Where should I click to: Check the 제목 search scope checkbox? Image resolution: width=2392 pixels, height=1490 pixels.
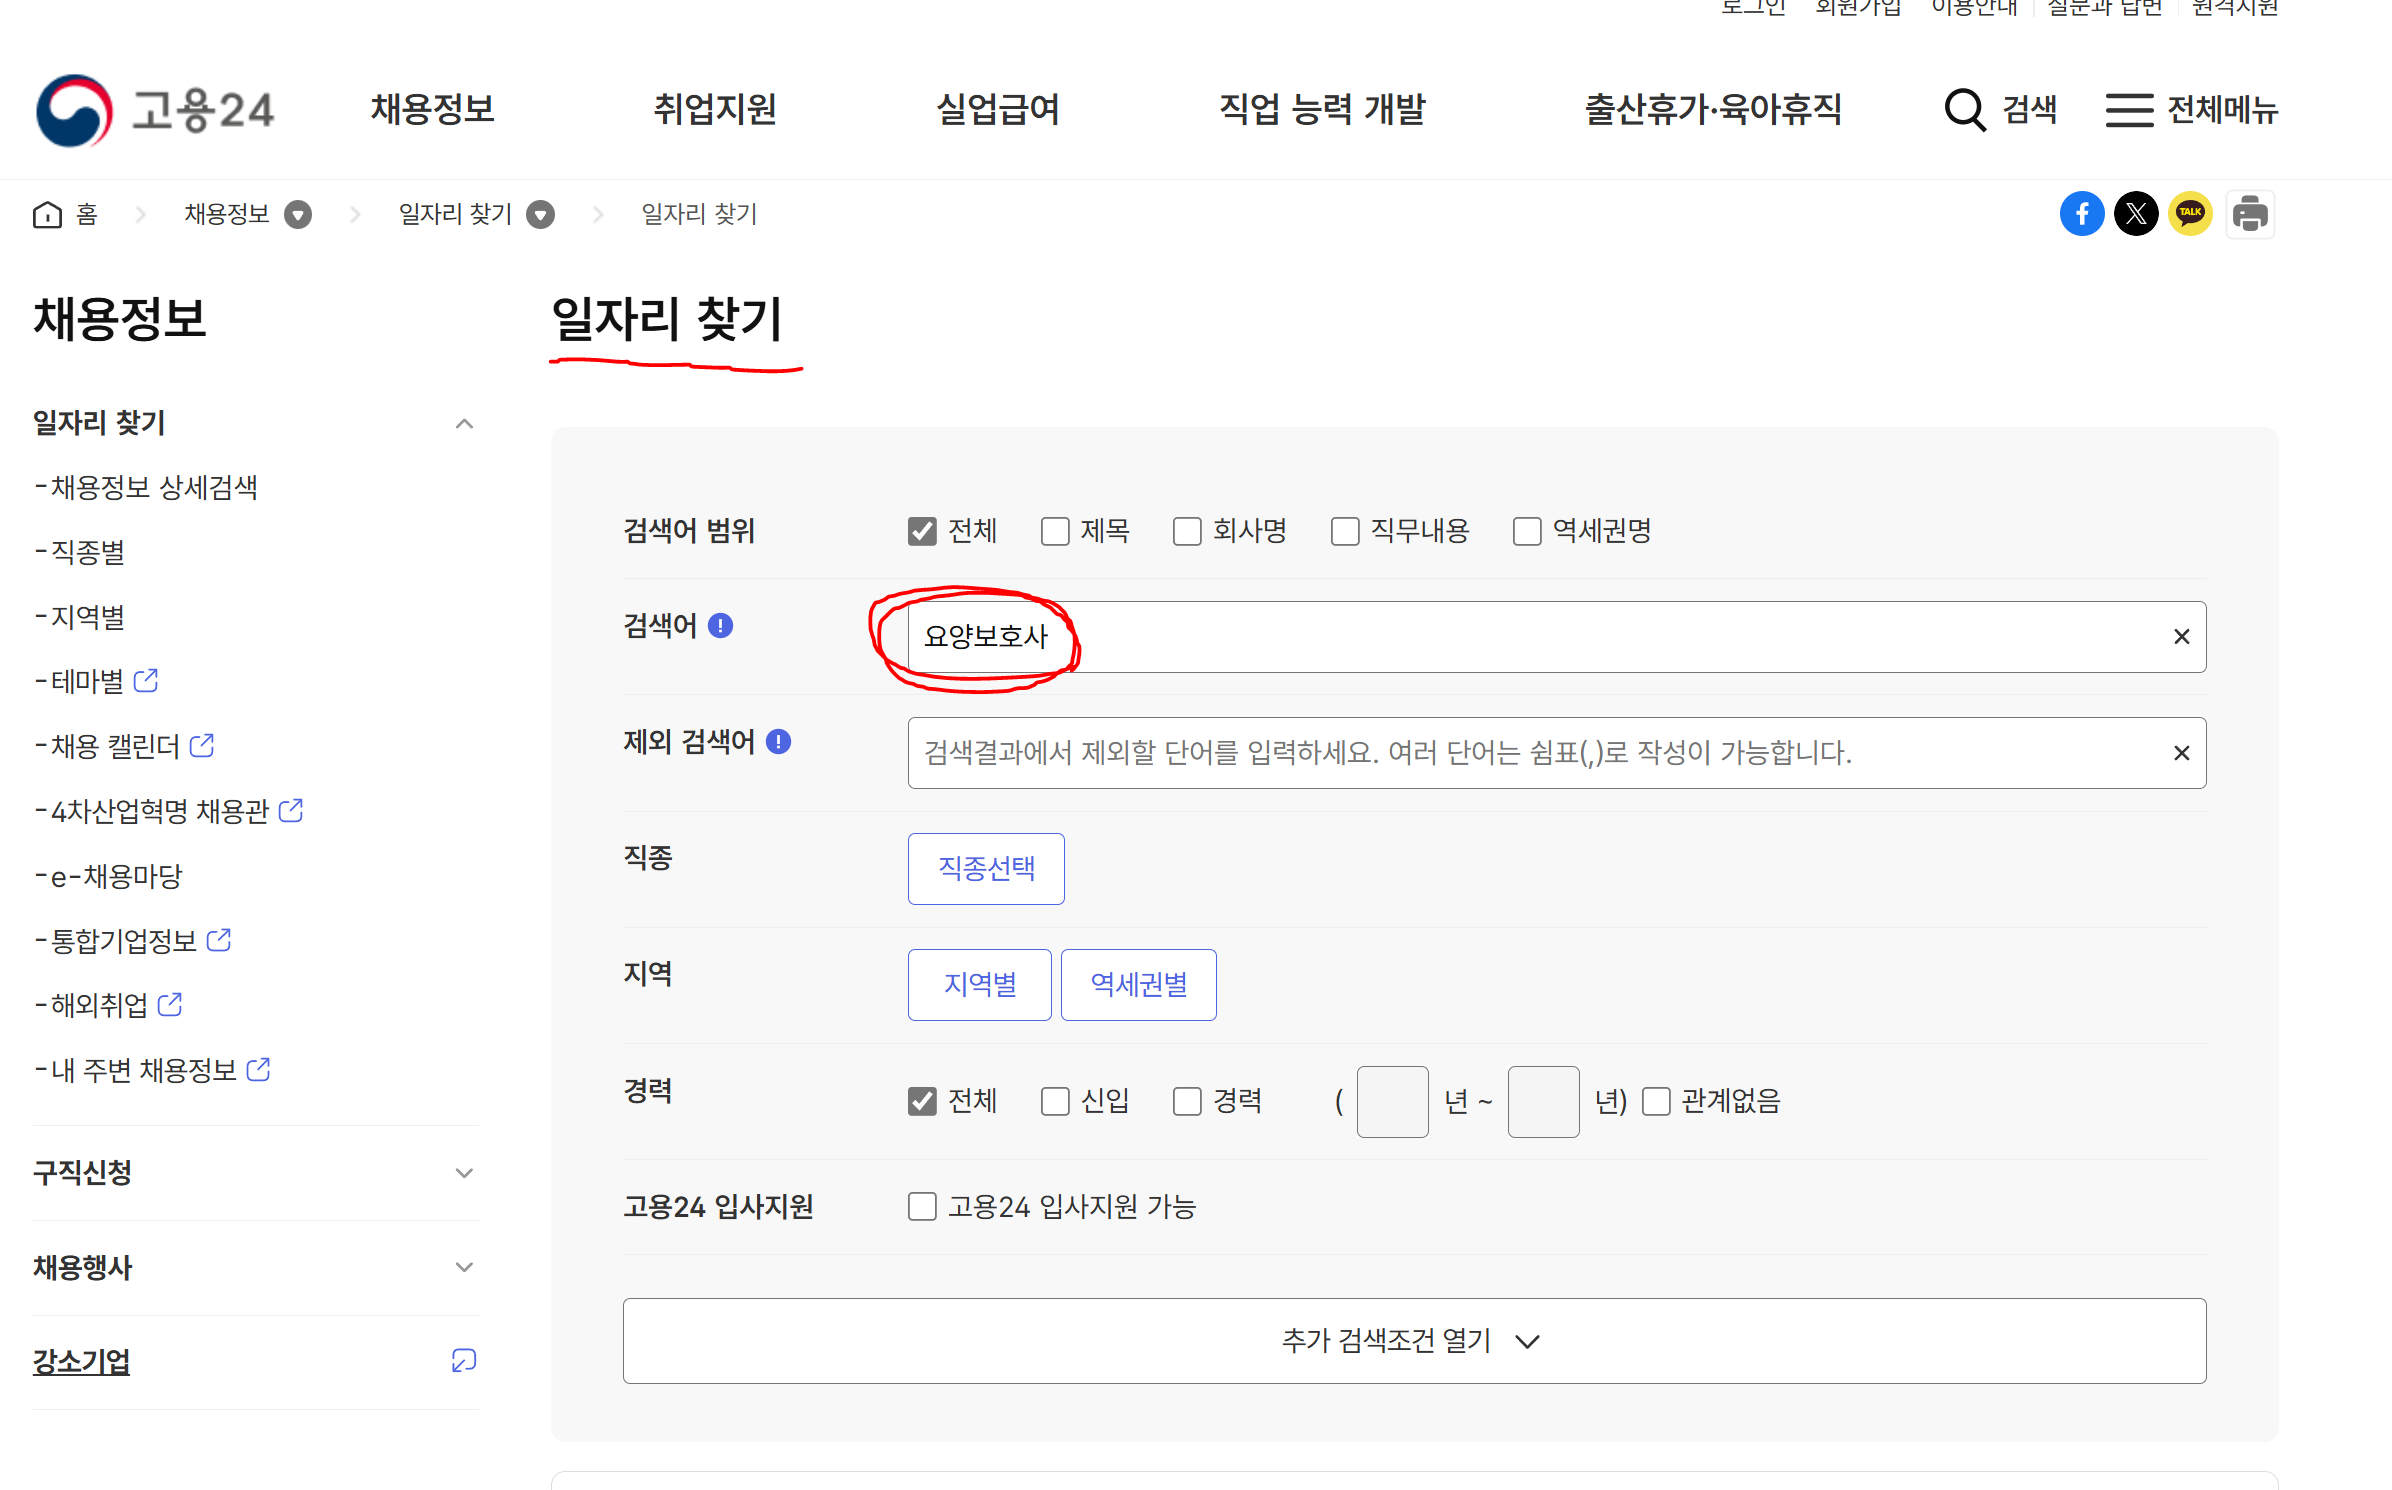point(1055,531)
